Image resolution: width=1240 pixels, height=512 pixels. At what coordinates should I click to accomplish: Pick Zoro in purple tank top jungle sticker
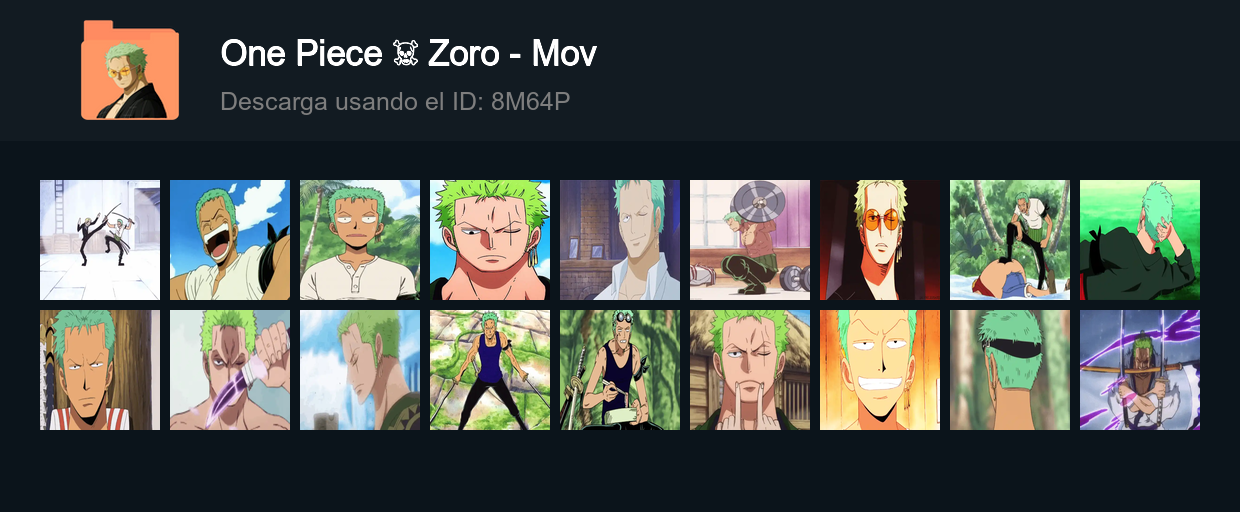(x=490, y=370)
